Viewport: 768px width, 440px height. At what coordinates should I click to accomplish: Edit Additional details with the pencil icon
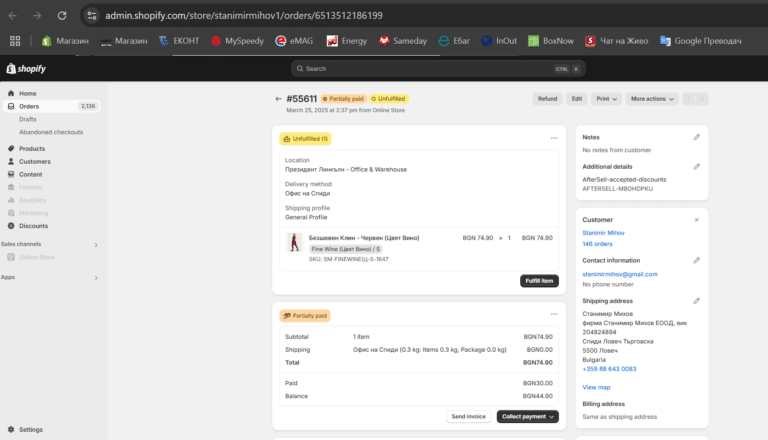697,166
